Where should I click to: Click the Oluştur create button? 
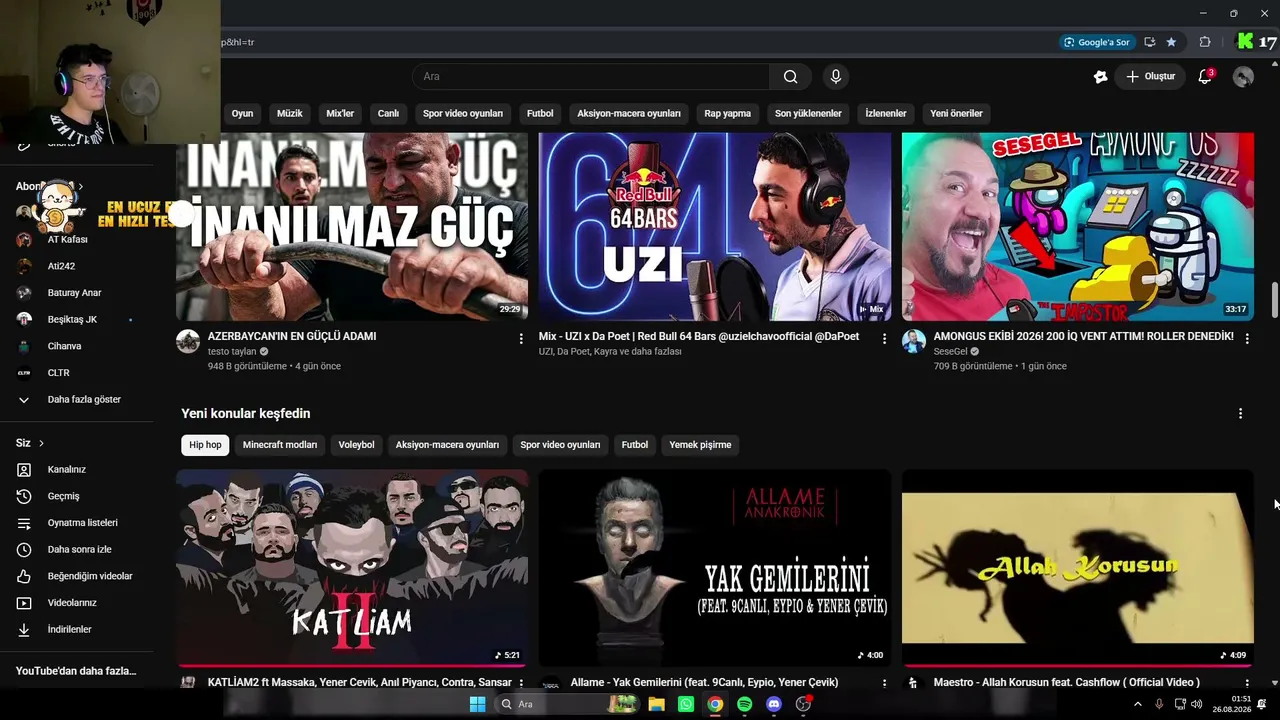point(1150,77)
